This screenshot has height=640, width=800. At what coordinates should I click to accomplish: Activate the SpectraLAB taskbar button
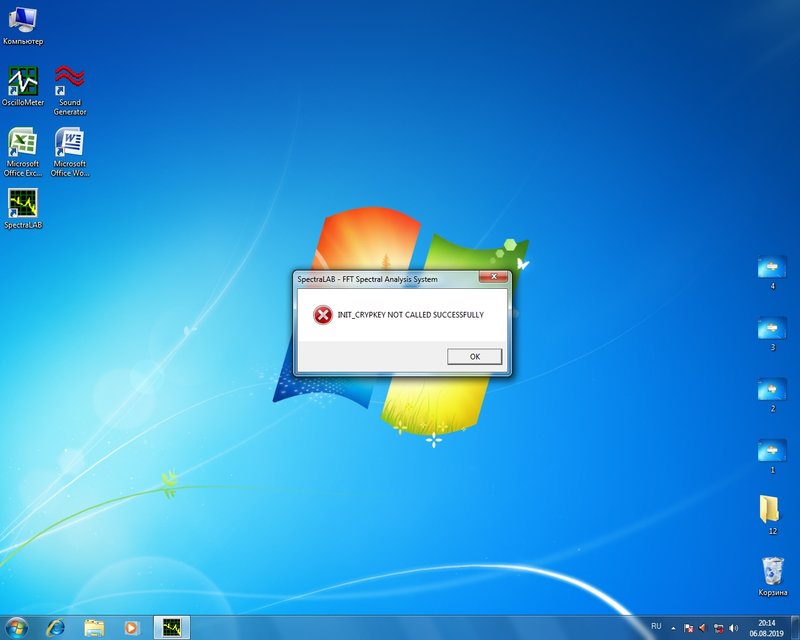coord(172,627)
